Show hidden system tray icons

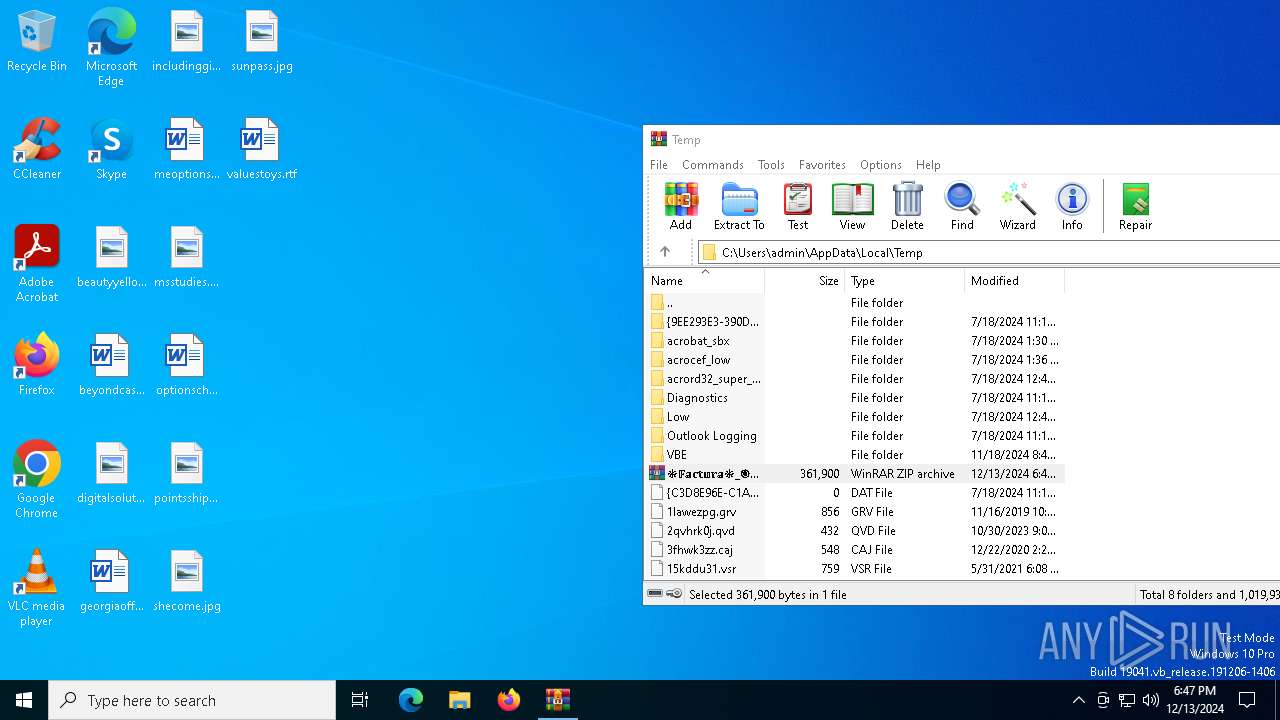[1078, 700]
